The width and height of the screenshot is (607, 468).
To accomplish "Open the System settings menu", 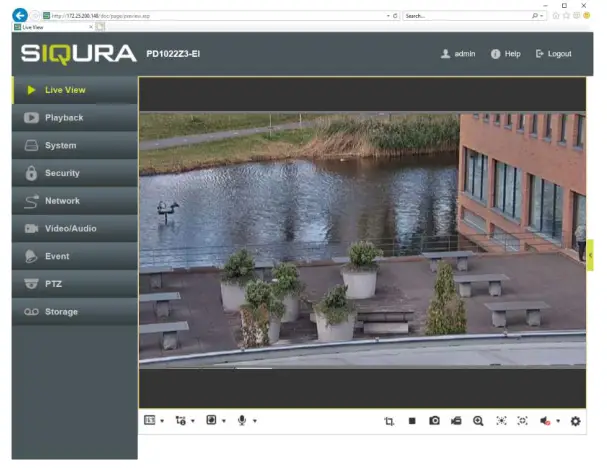I will (x=75, y=146).
